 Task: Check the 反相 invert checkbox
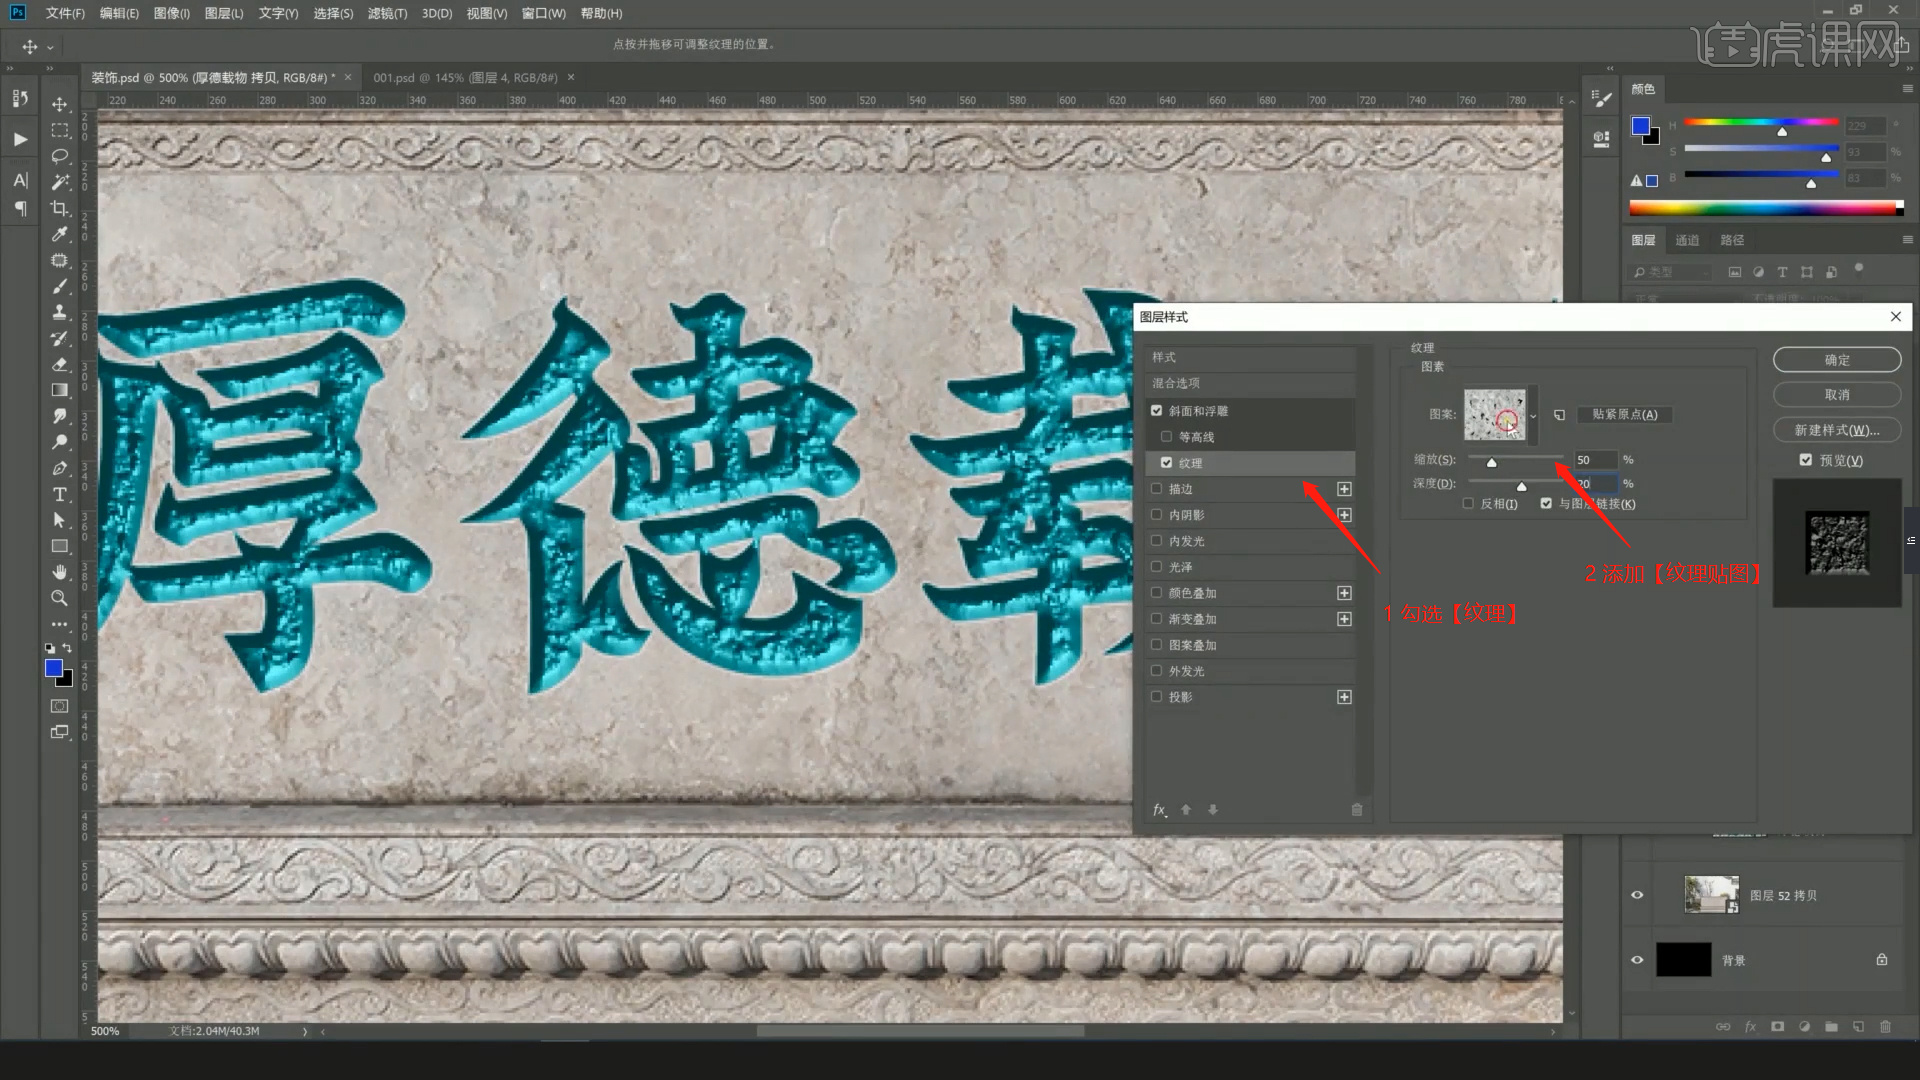(x=1468, y=504)
